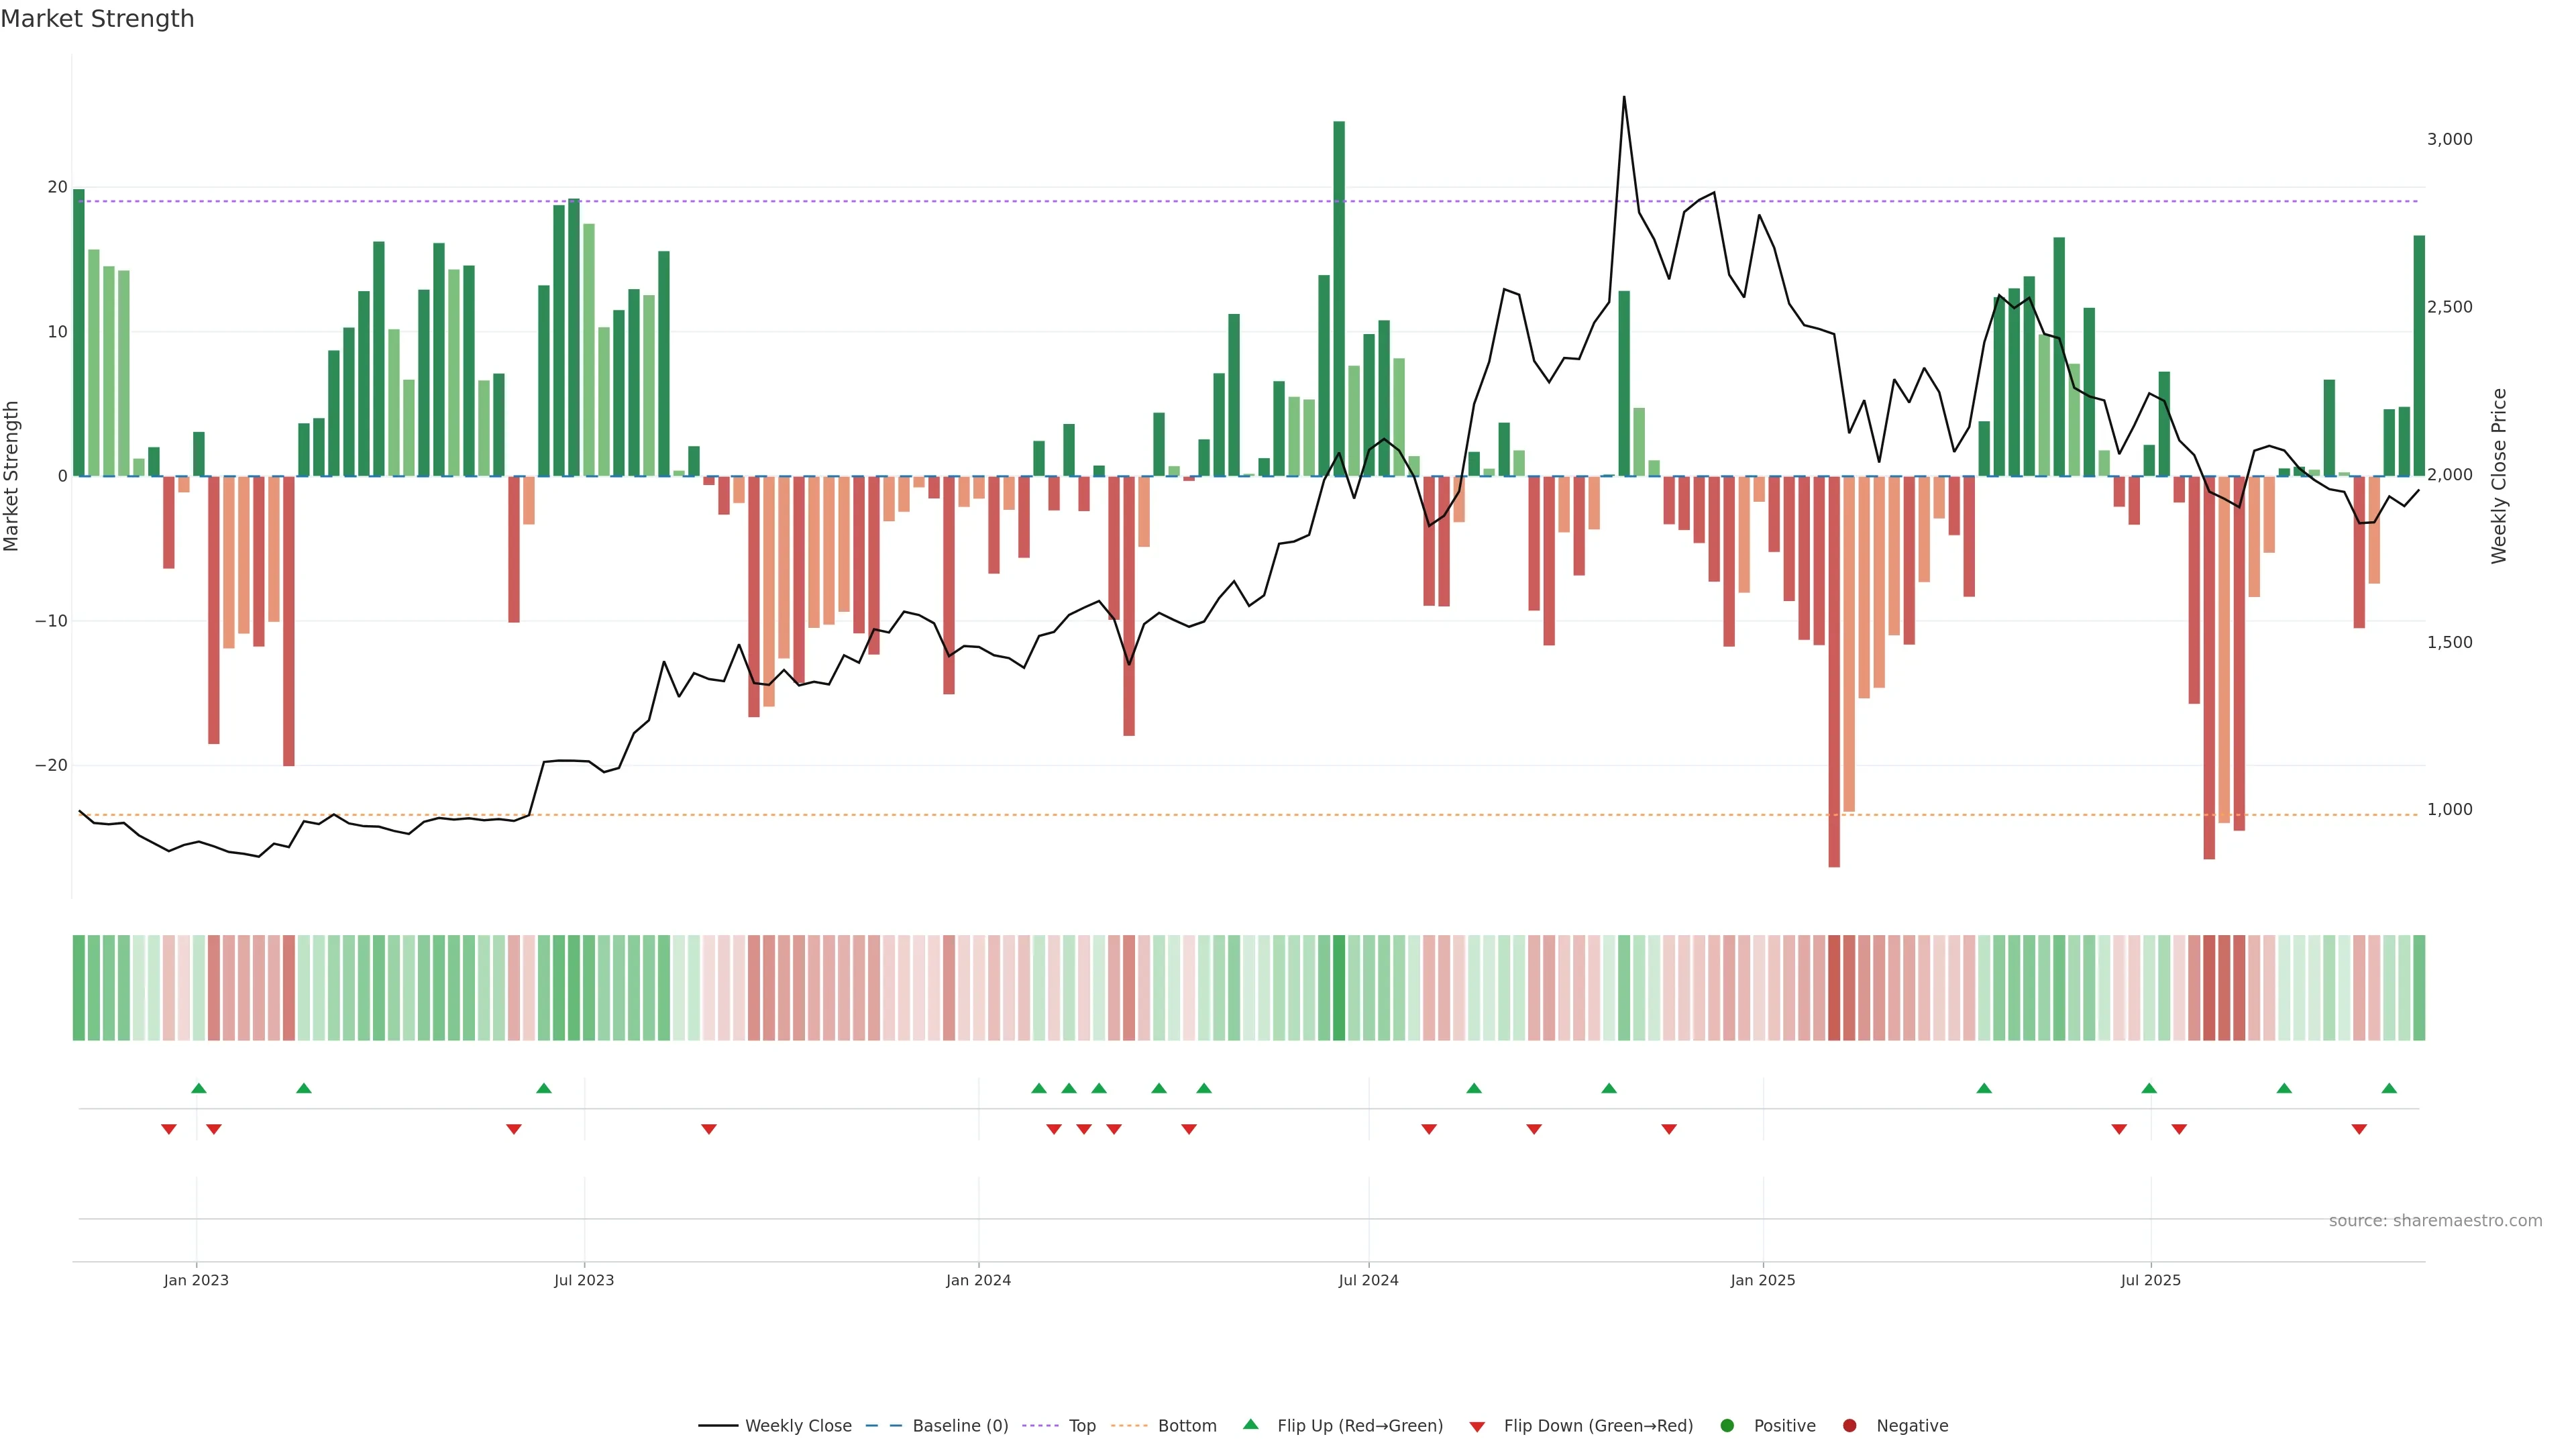The height and width of the screenshot is (1449, 2576).
Task: Click the Jul 2025 x-axis label
Action: point(2150,1280)
